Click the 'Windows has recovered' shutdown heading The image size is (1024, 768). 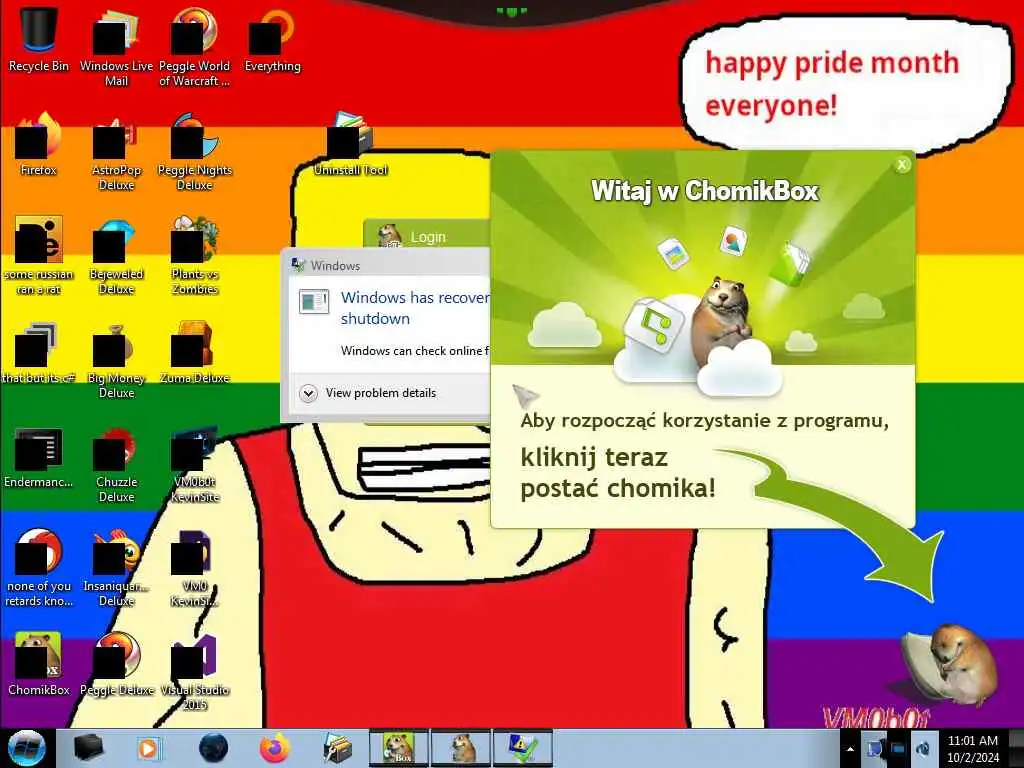tap(415, 308)
